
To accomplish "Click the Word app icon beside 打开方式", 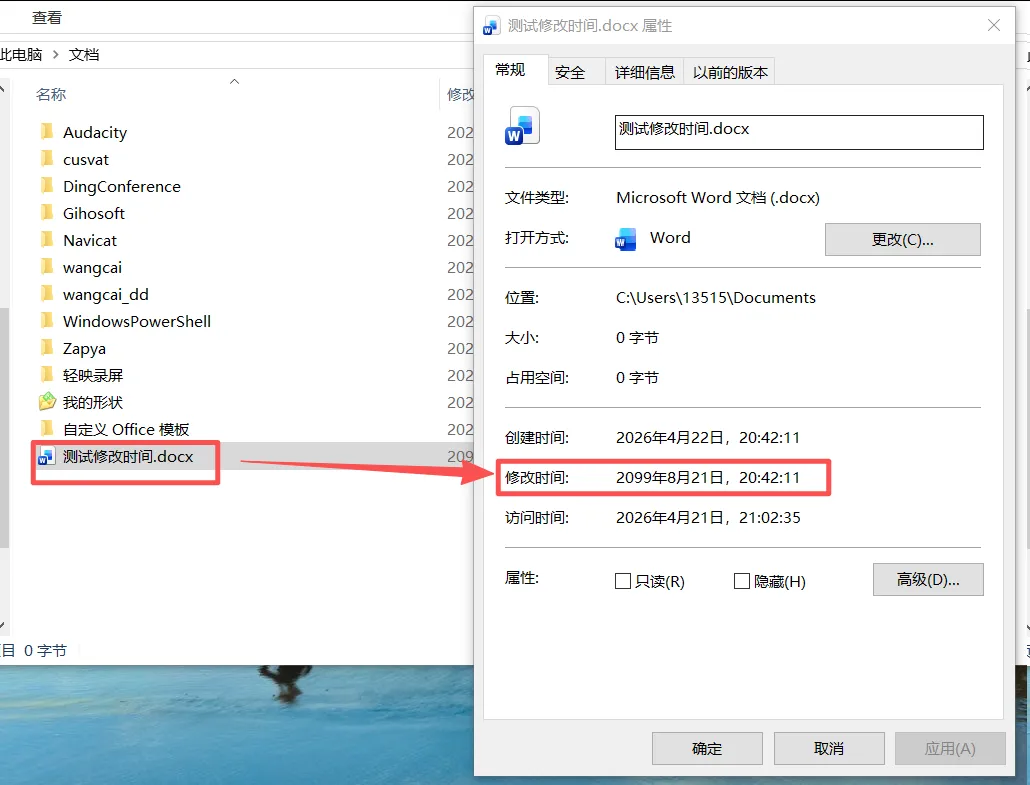I will (x=625, y=240).
